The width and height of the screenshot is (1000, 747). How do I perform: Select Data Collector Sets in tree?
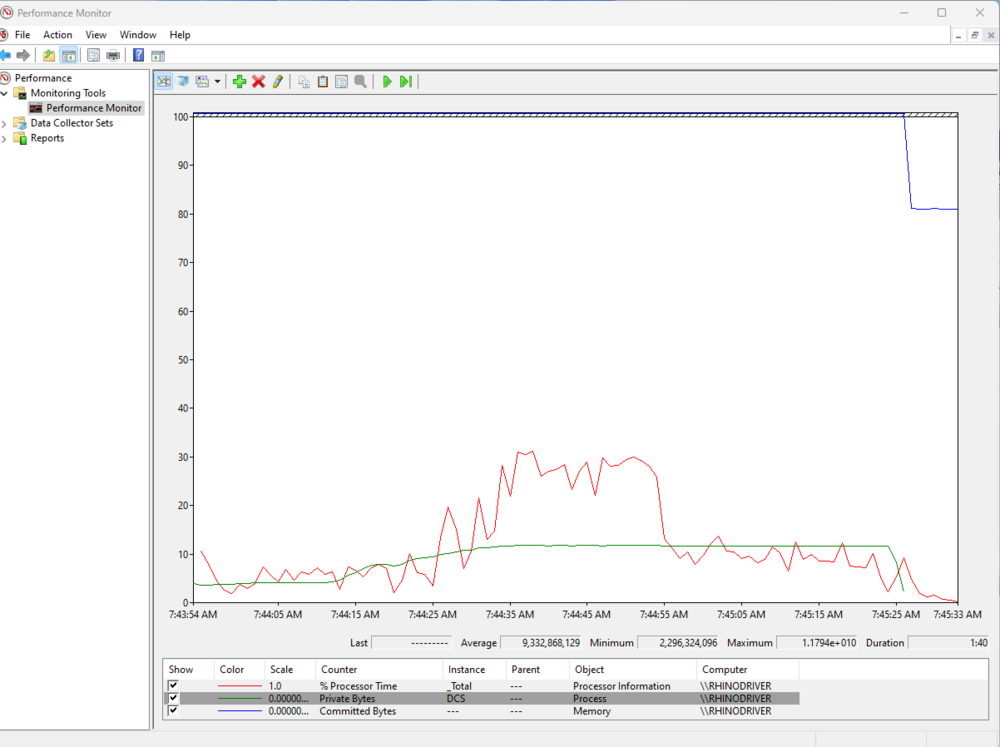[71, 123]
